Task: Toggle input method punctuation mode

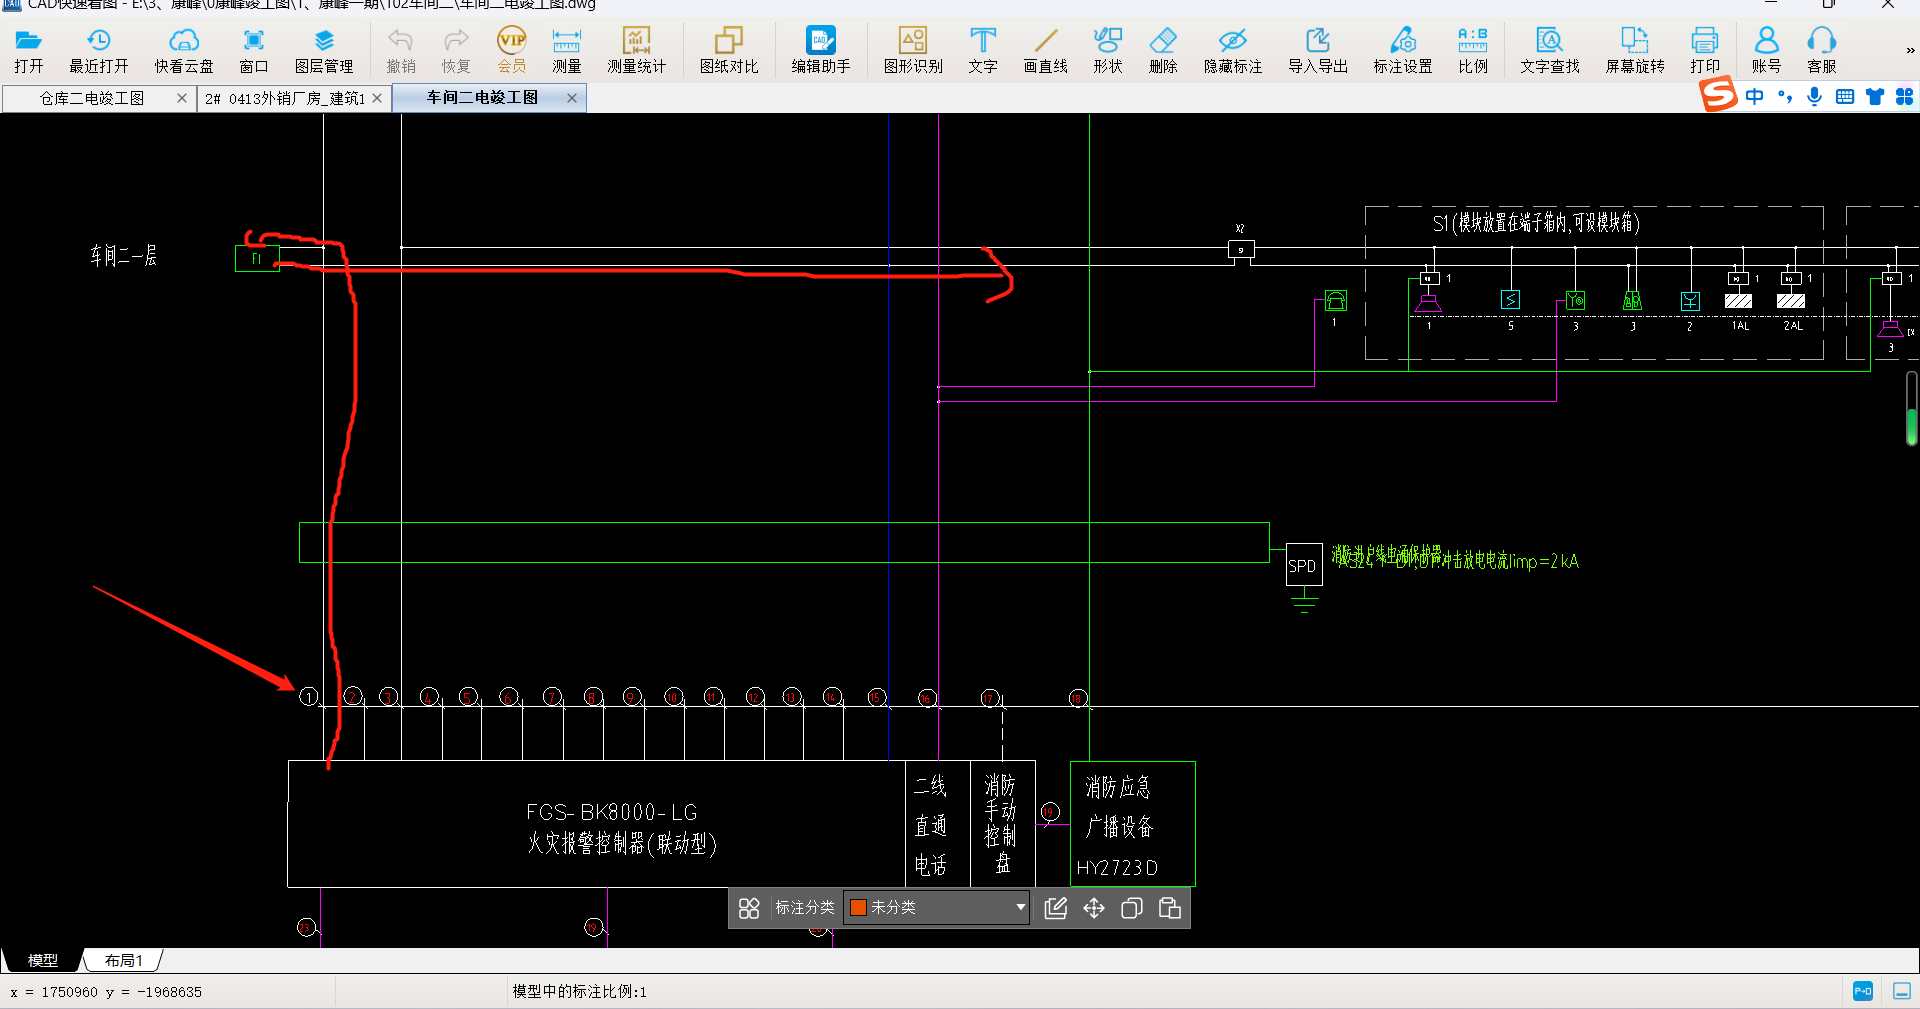Action: pos(1785,96)
